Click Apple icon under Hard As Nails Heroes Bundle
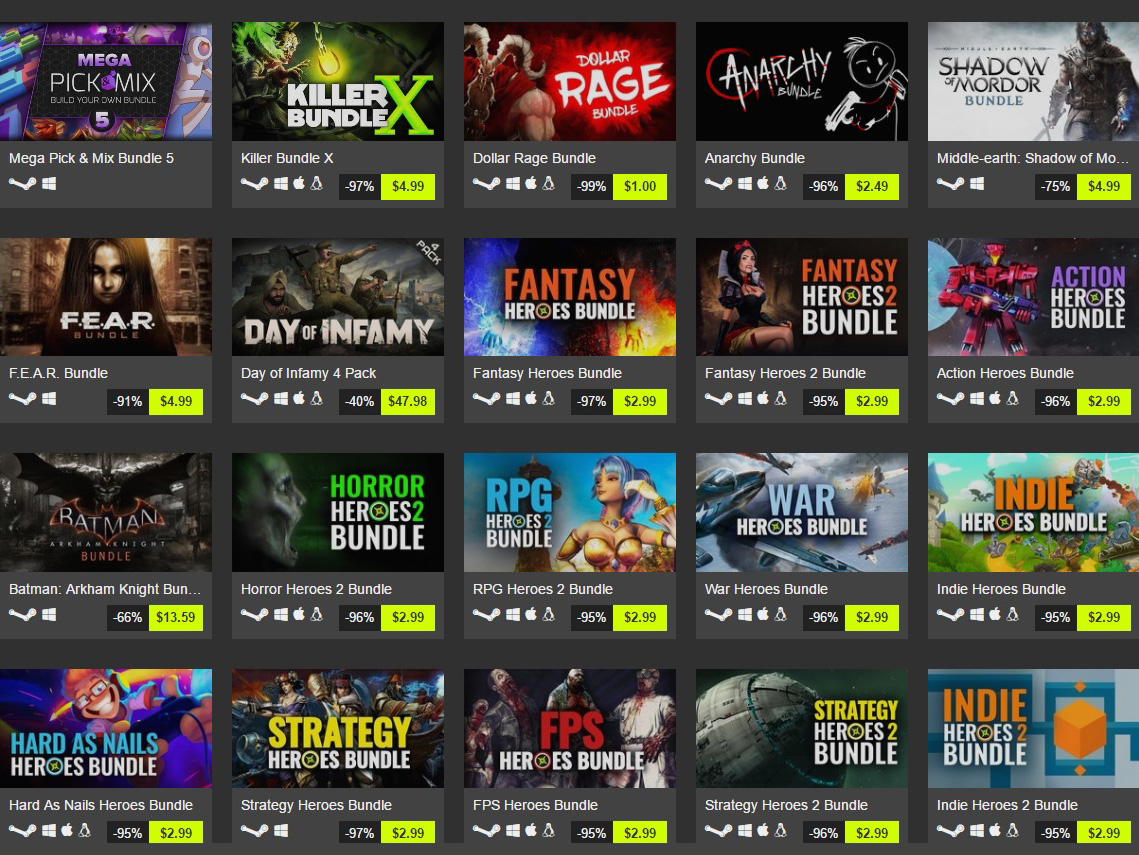Viewport: 1139px width, 855px height. click(x=67, y=830)
